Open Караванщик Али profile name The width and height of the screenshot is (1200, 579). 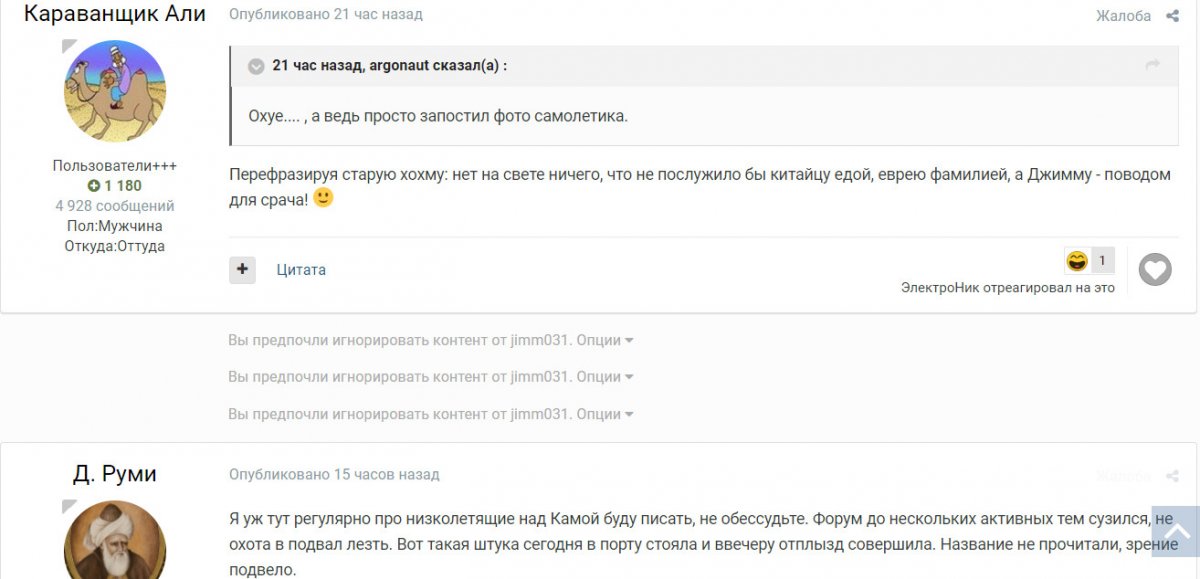pyautogui.click(x=114, y=14)
